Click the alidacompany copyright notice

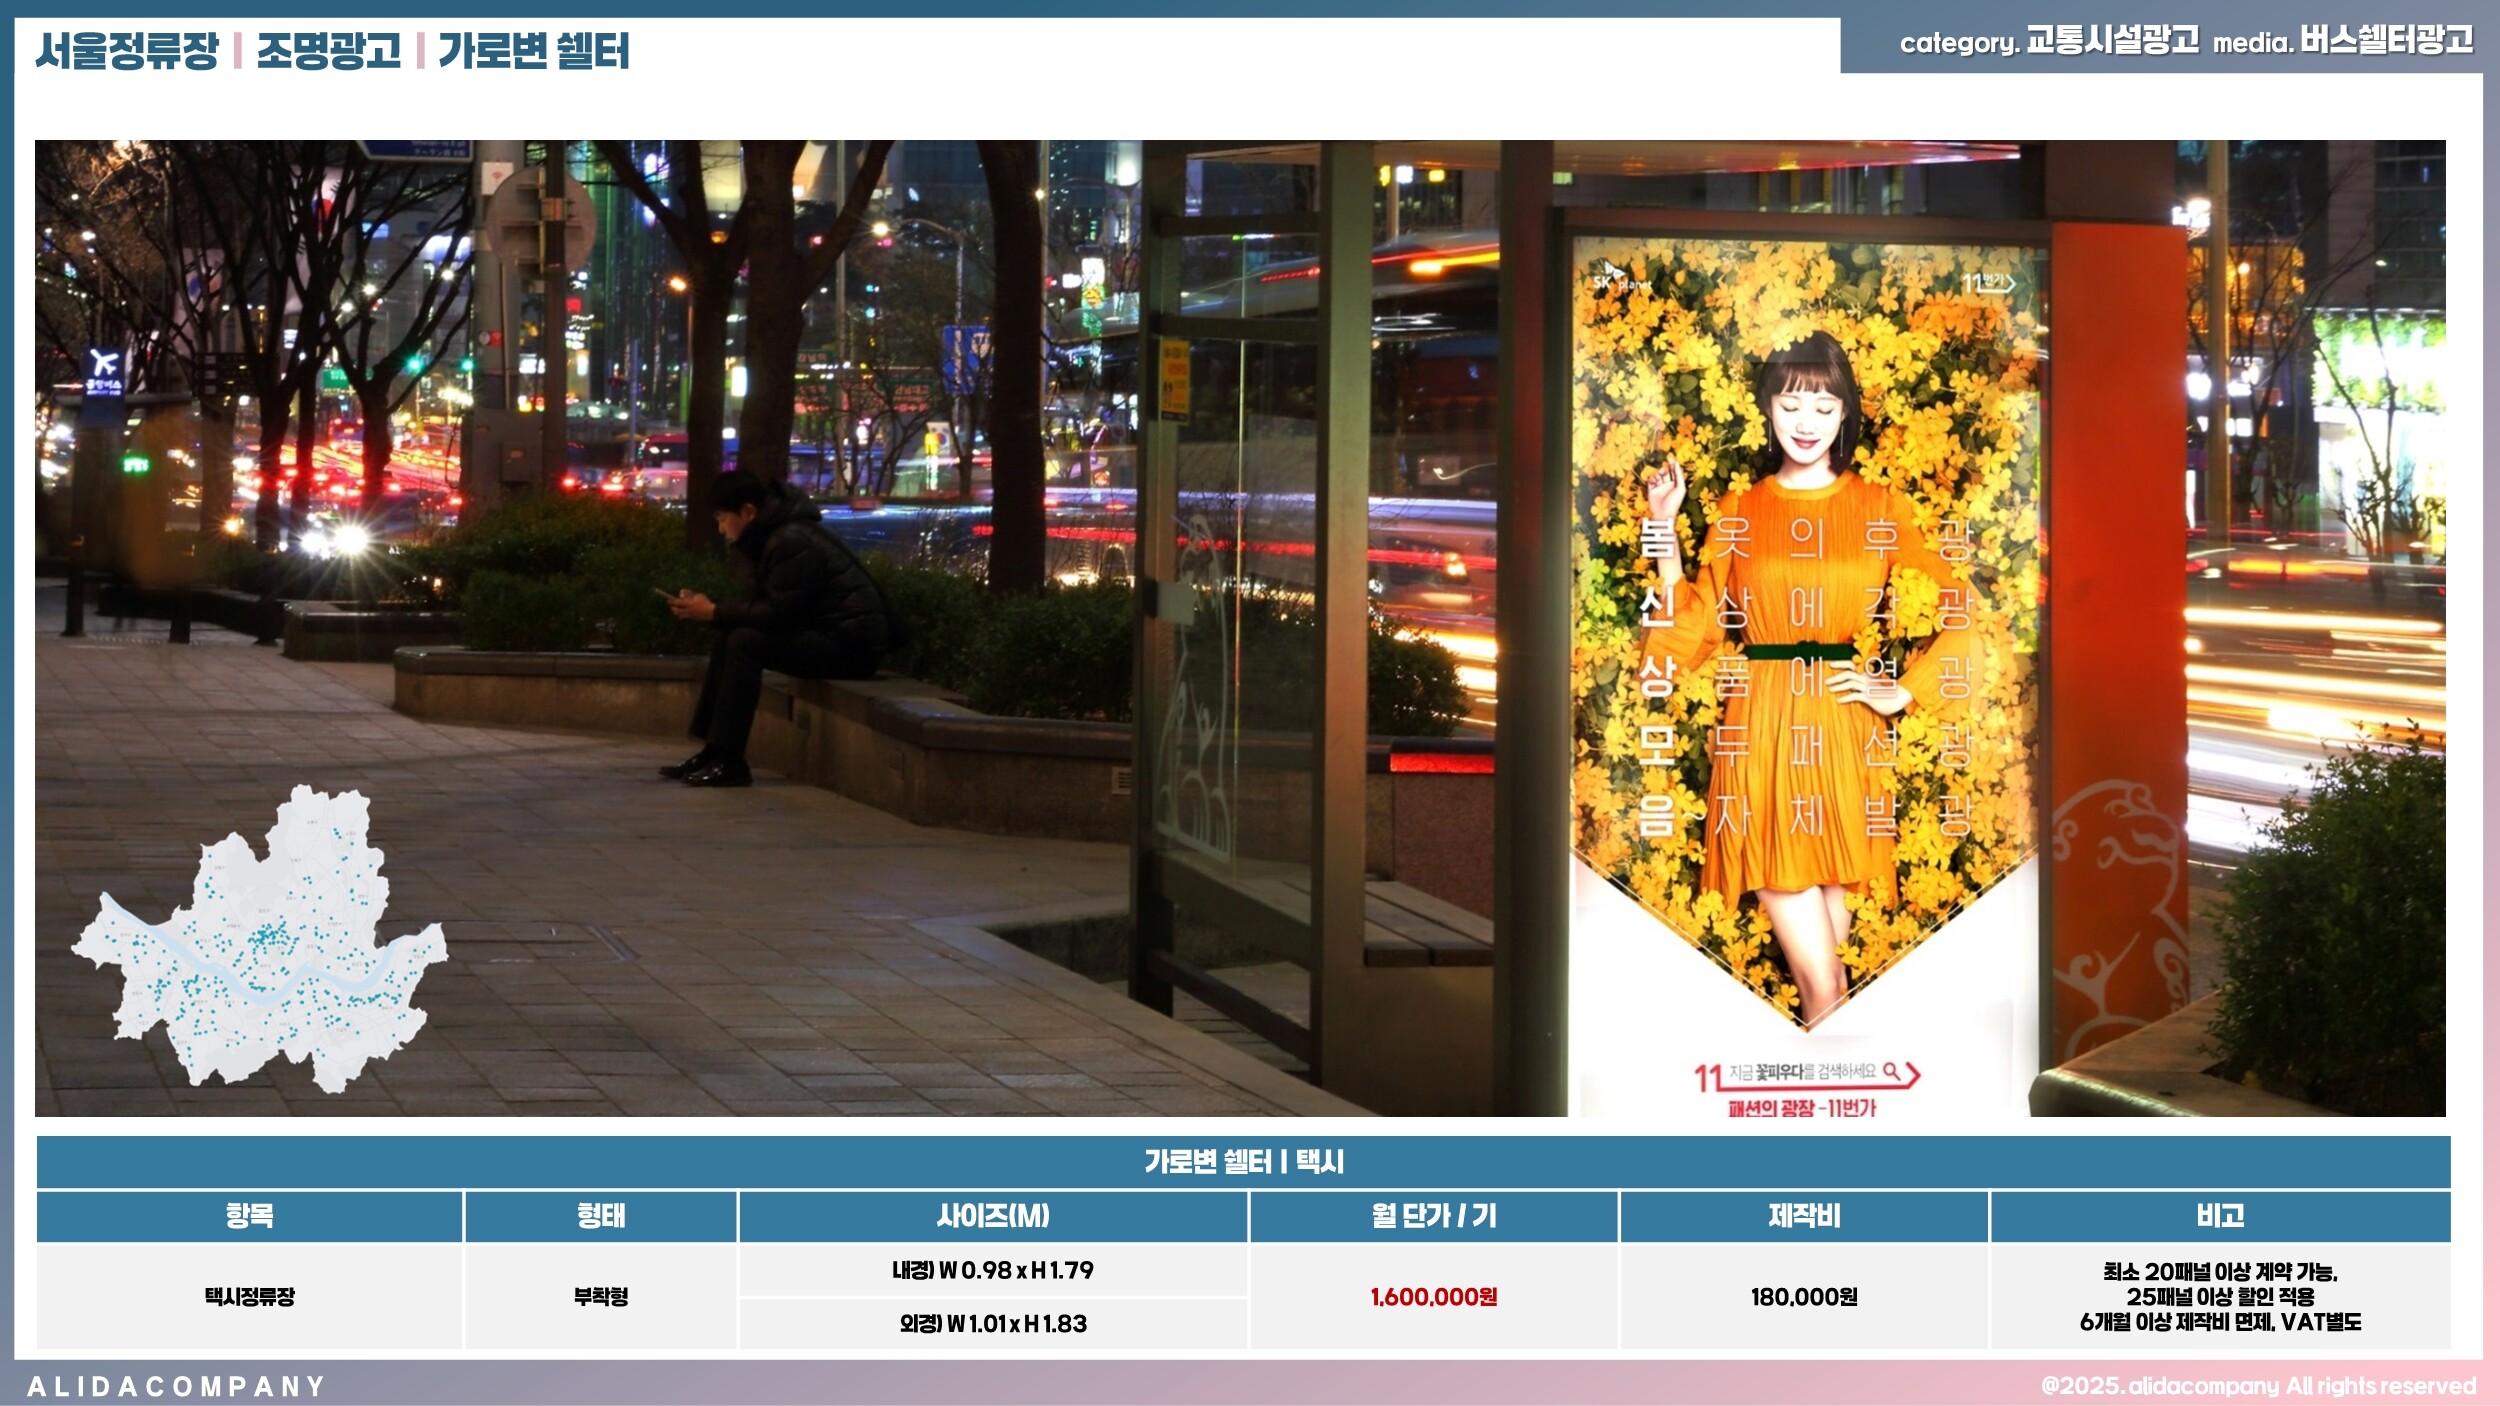coord(2258,1386)
